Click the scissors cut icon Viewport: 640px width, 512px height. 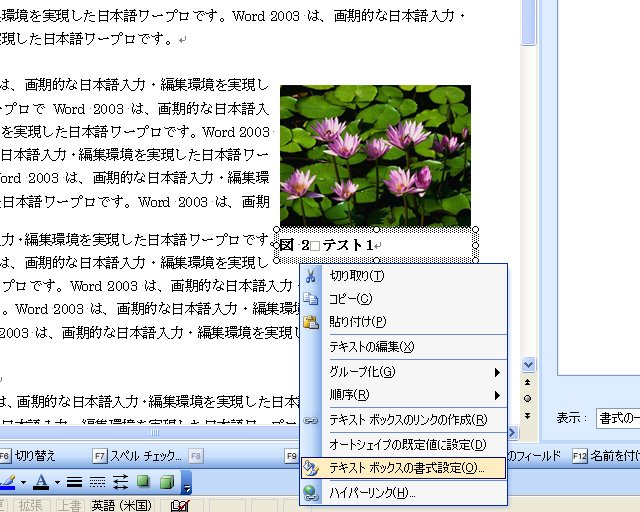[x=311, y=276]
